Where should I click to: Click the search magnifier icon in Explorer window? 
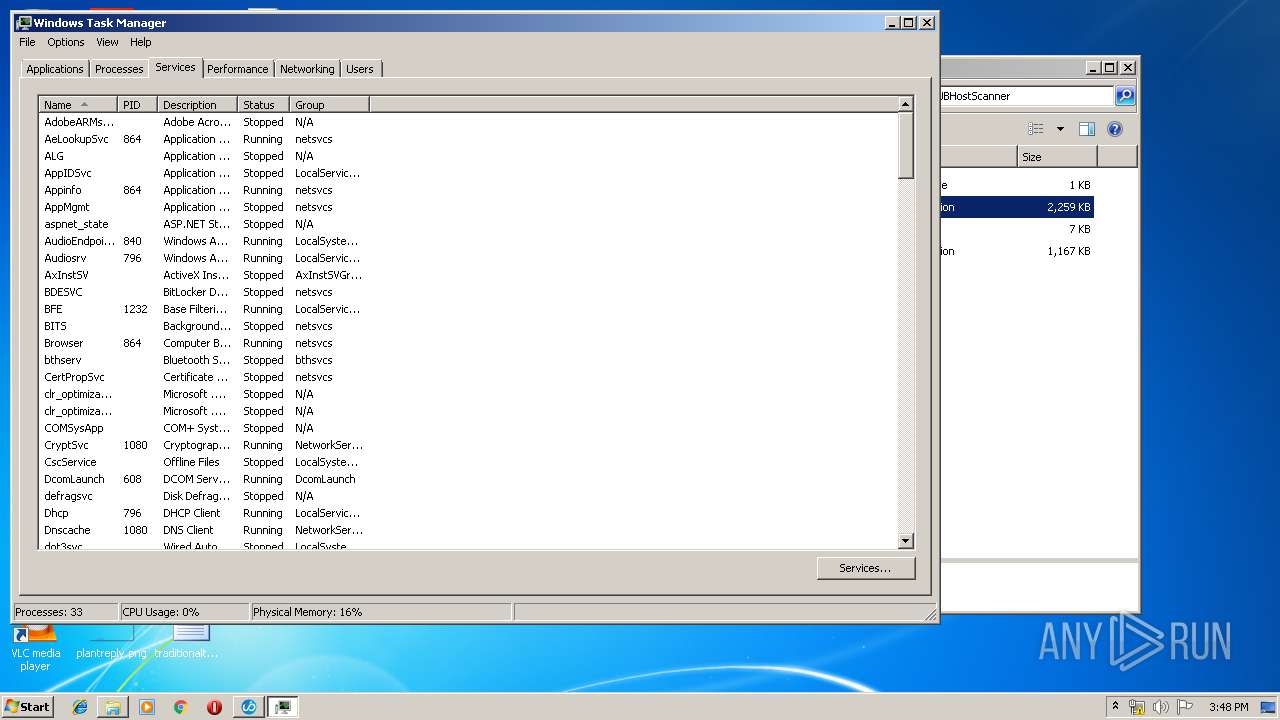coord(1125,96)
